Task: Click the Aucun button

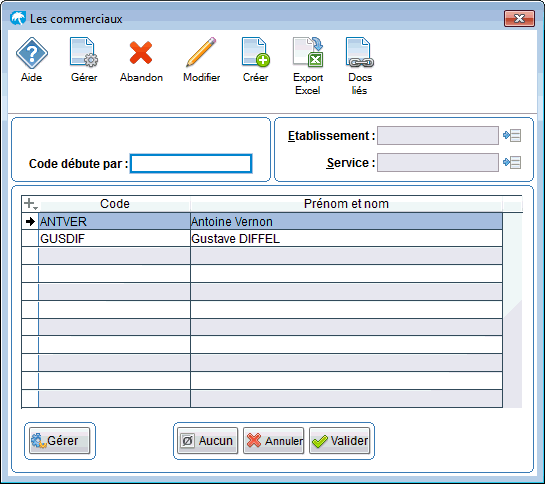Action: click(x=208, y=441)
